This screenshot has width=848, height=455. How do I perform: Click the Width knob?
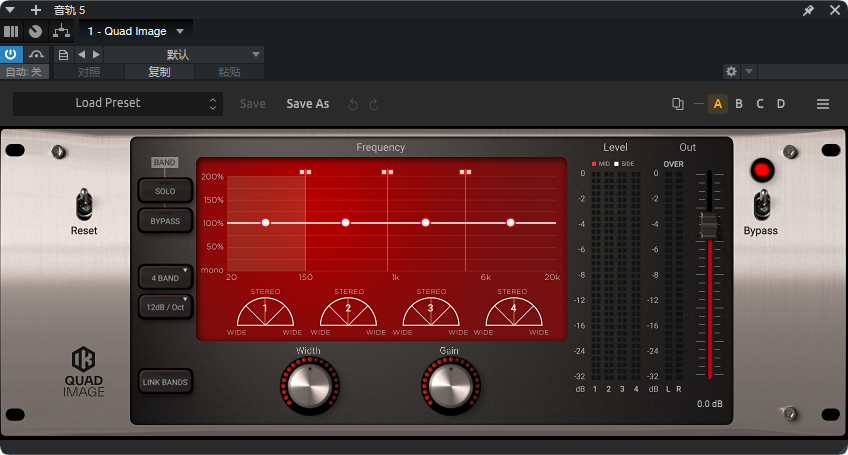click(309, 385)
